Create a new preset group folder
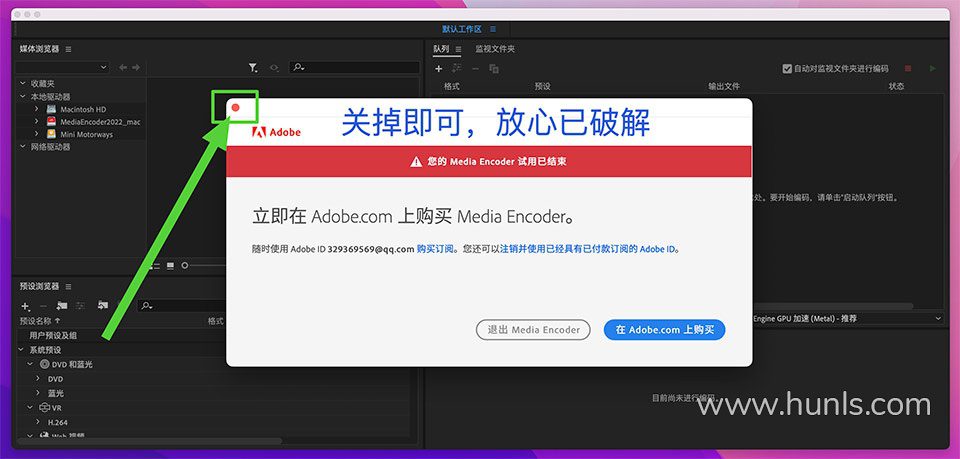Viewport: 960px width, 459px height. (x=62, y=305)
